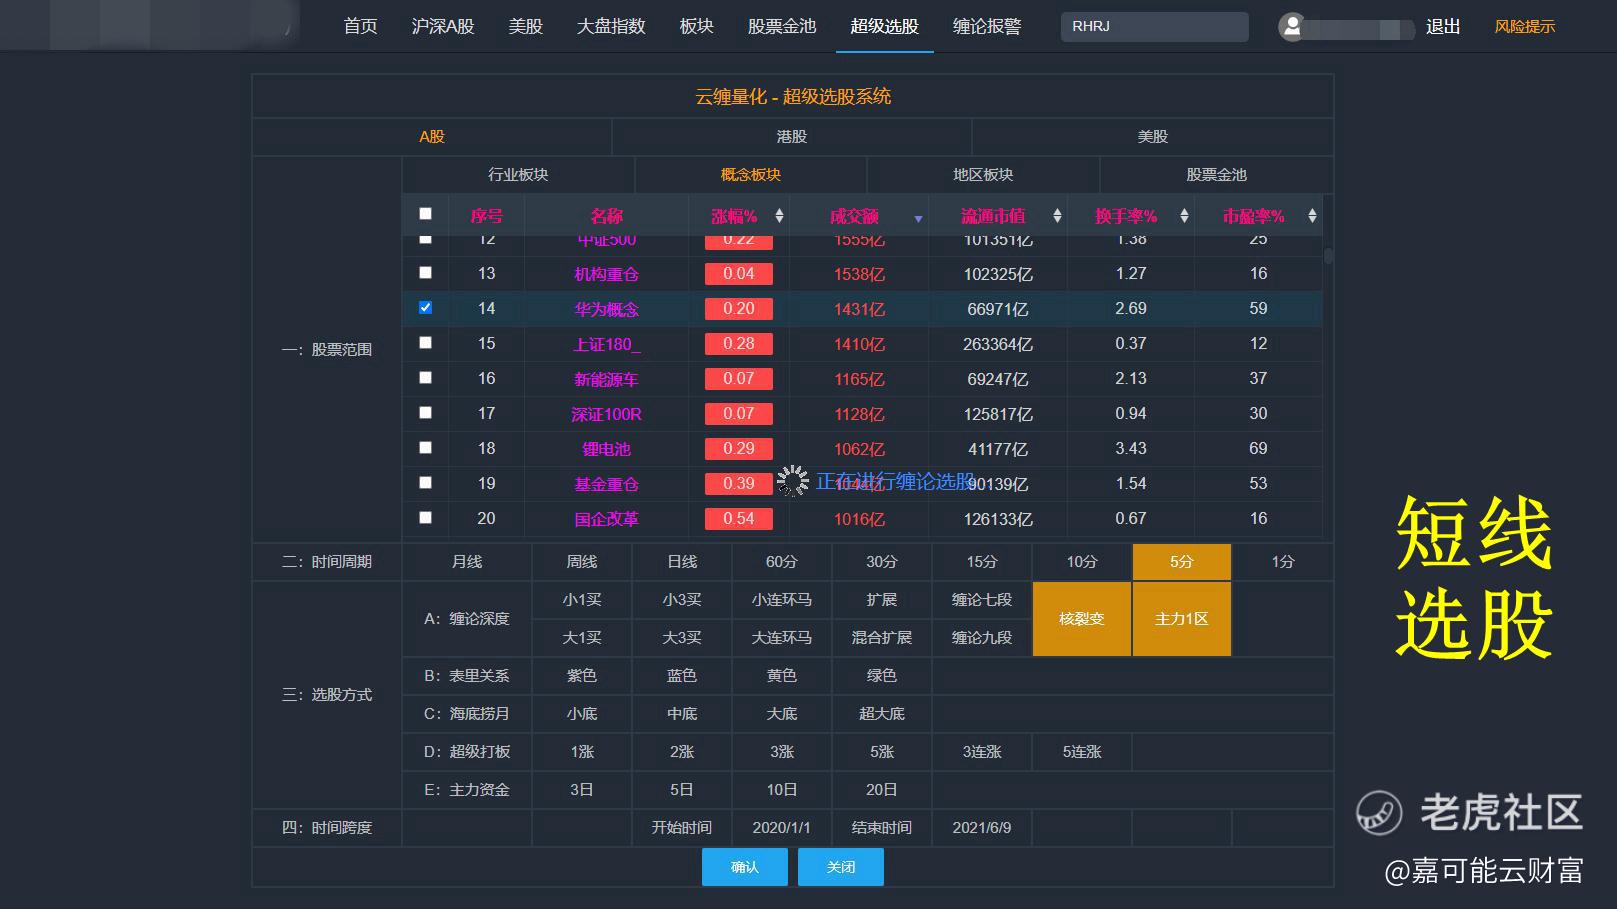Image resolution: width=1617 pixels, height=909 pixels.
Task: Check the box for 新能源车 row
Action: click(426, 378)
